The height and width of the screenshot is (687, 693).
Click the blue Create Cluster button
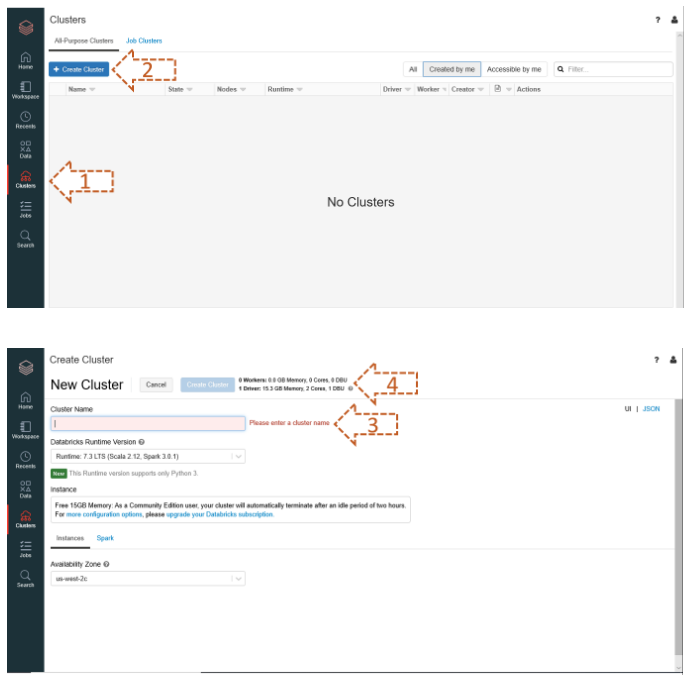tap(79, 69)
